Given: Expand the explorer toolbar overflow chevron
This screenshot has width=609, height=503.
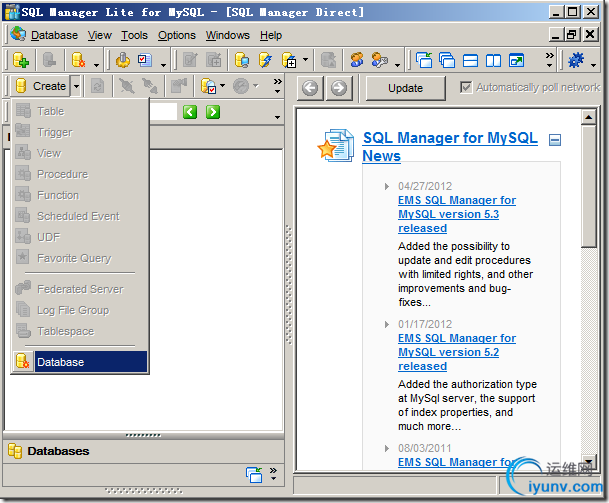Looking at the screenshot, I should tap(277, 86).
